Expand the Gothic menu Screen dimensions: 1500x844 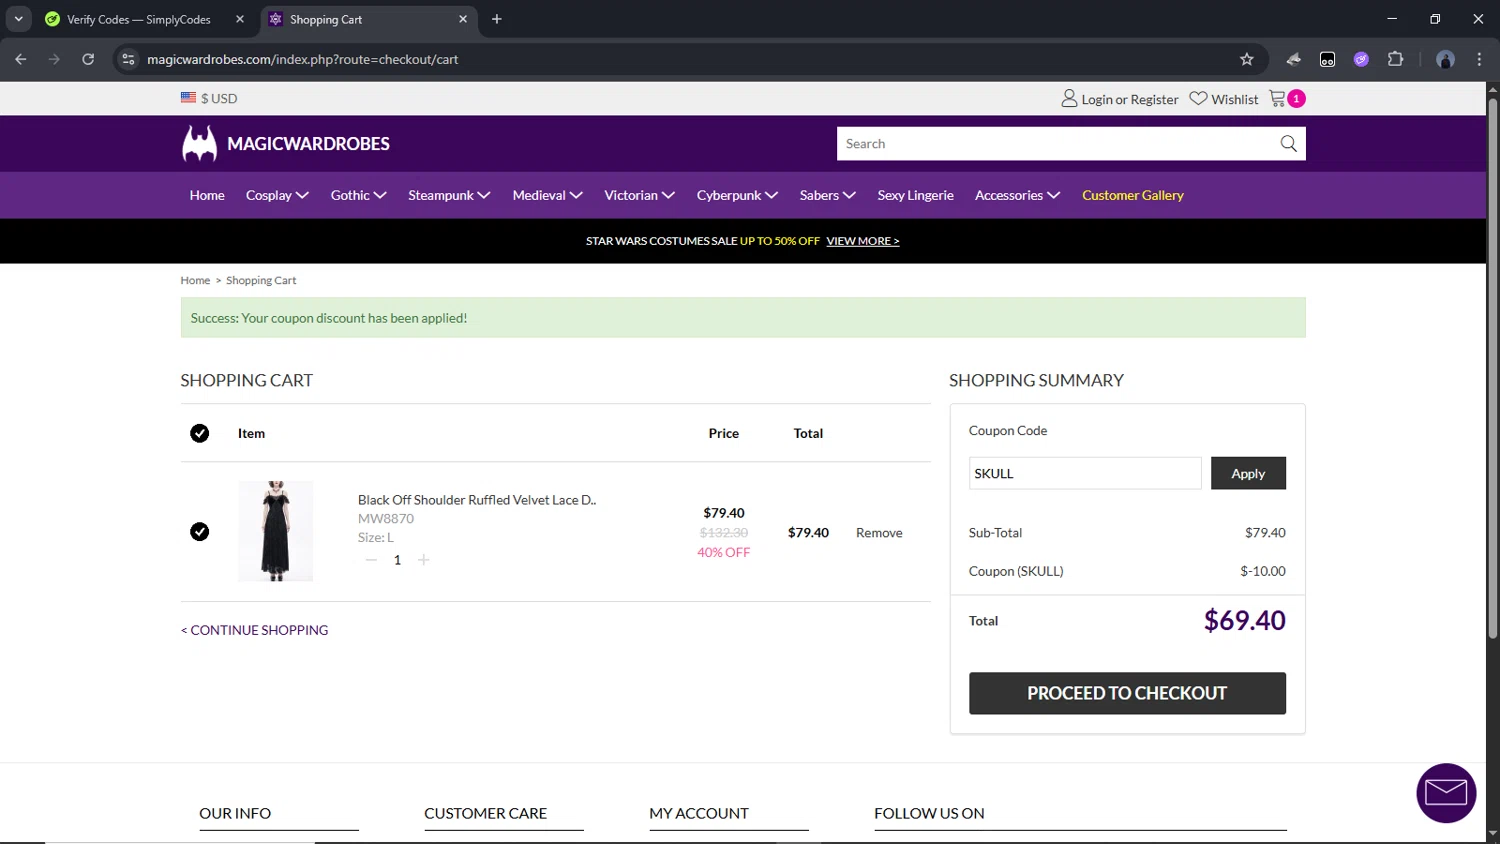(x=358, y=195)
